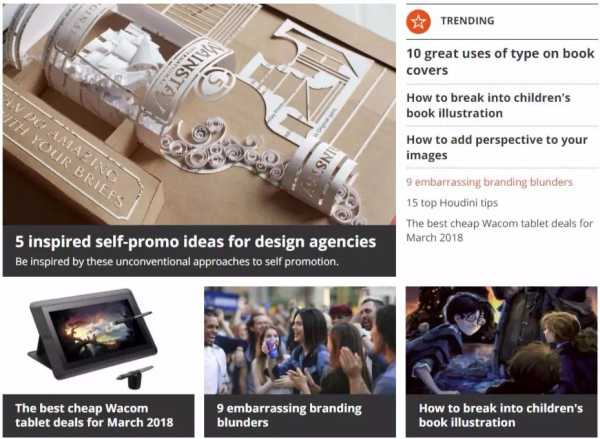Click the cheering crowd photo thumbnail

point(300,340)
